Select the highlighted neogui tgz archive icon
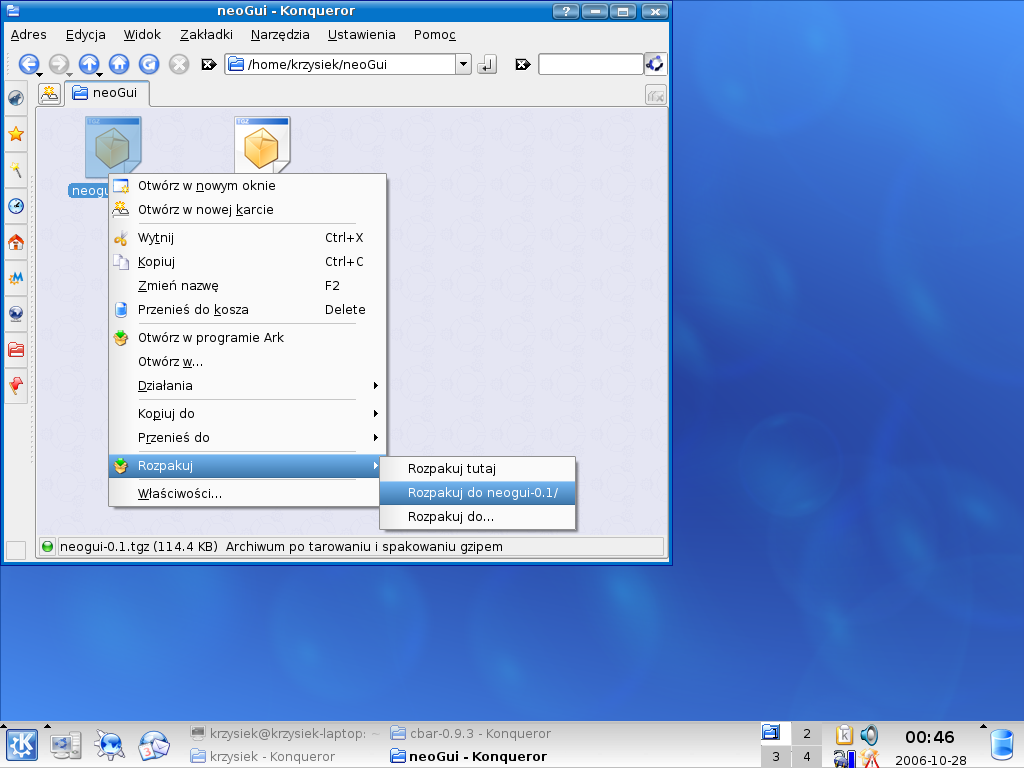Viewport: 1024px width, 768px height. [x=113, y=147]
